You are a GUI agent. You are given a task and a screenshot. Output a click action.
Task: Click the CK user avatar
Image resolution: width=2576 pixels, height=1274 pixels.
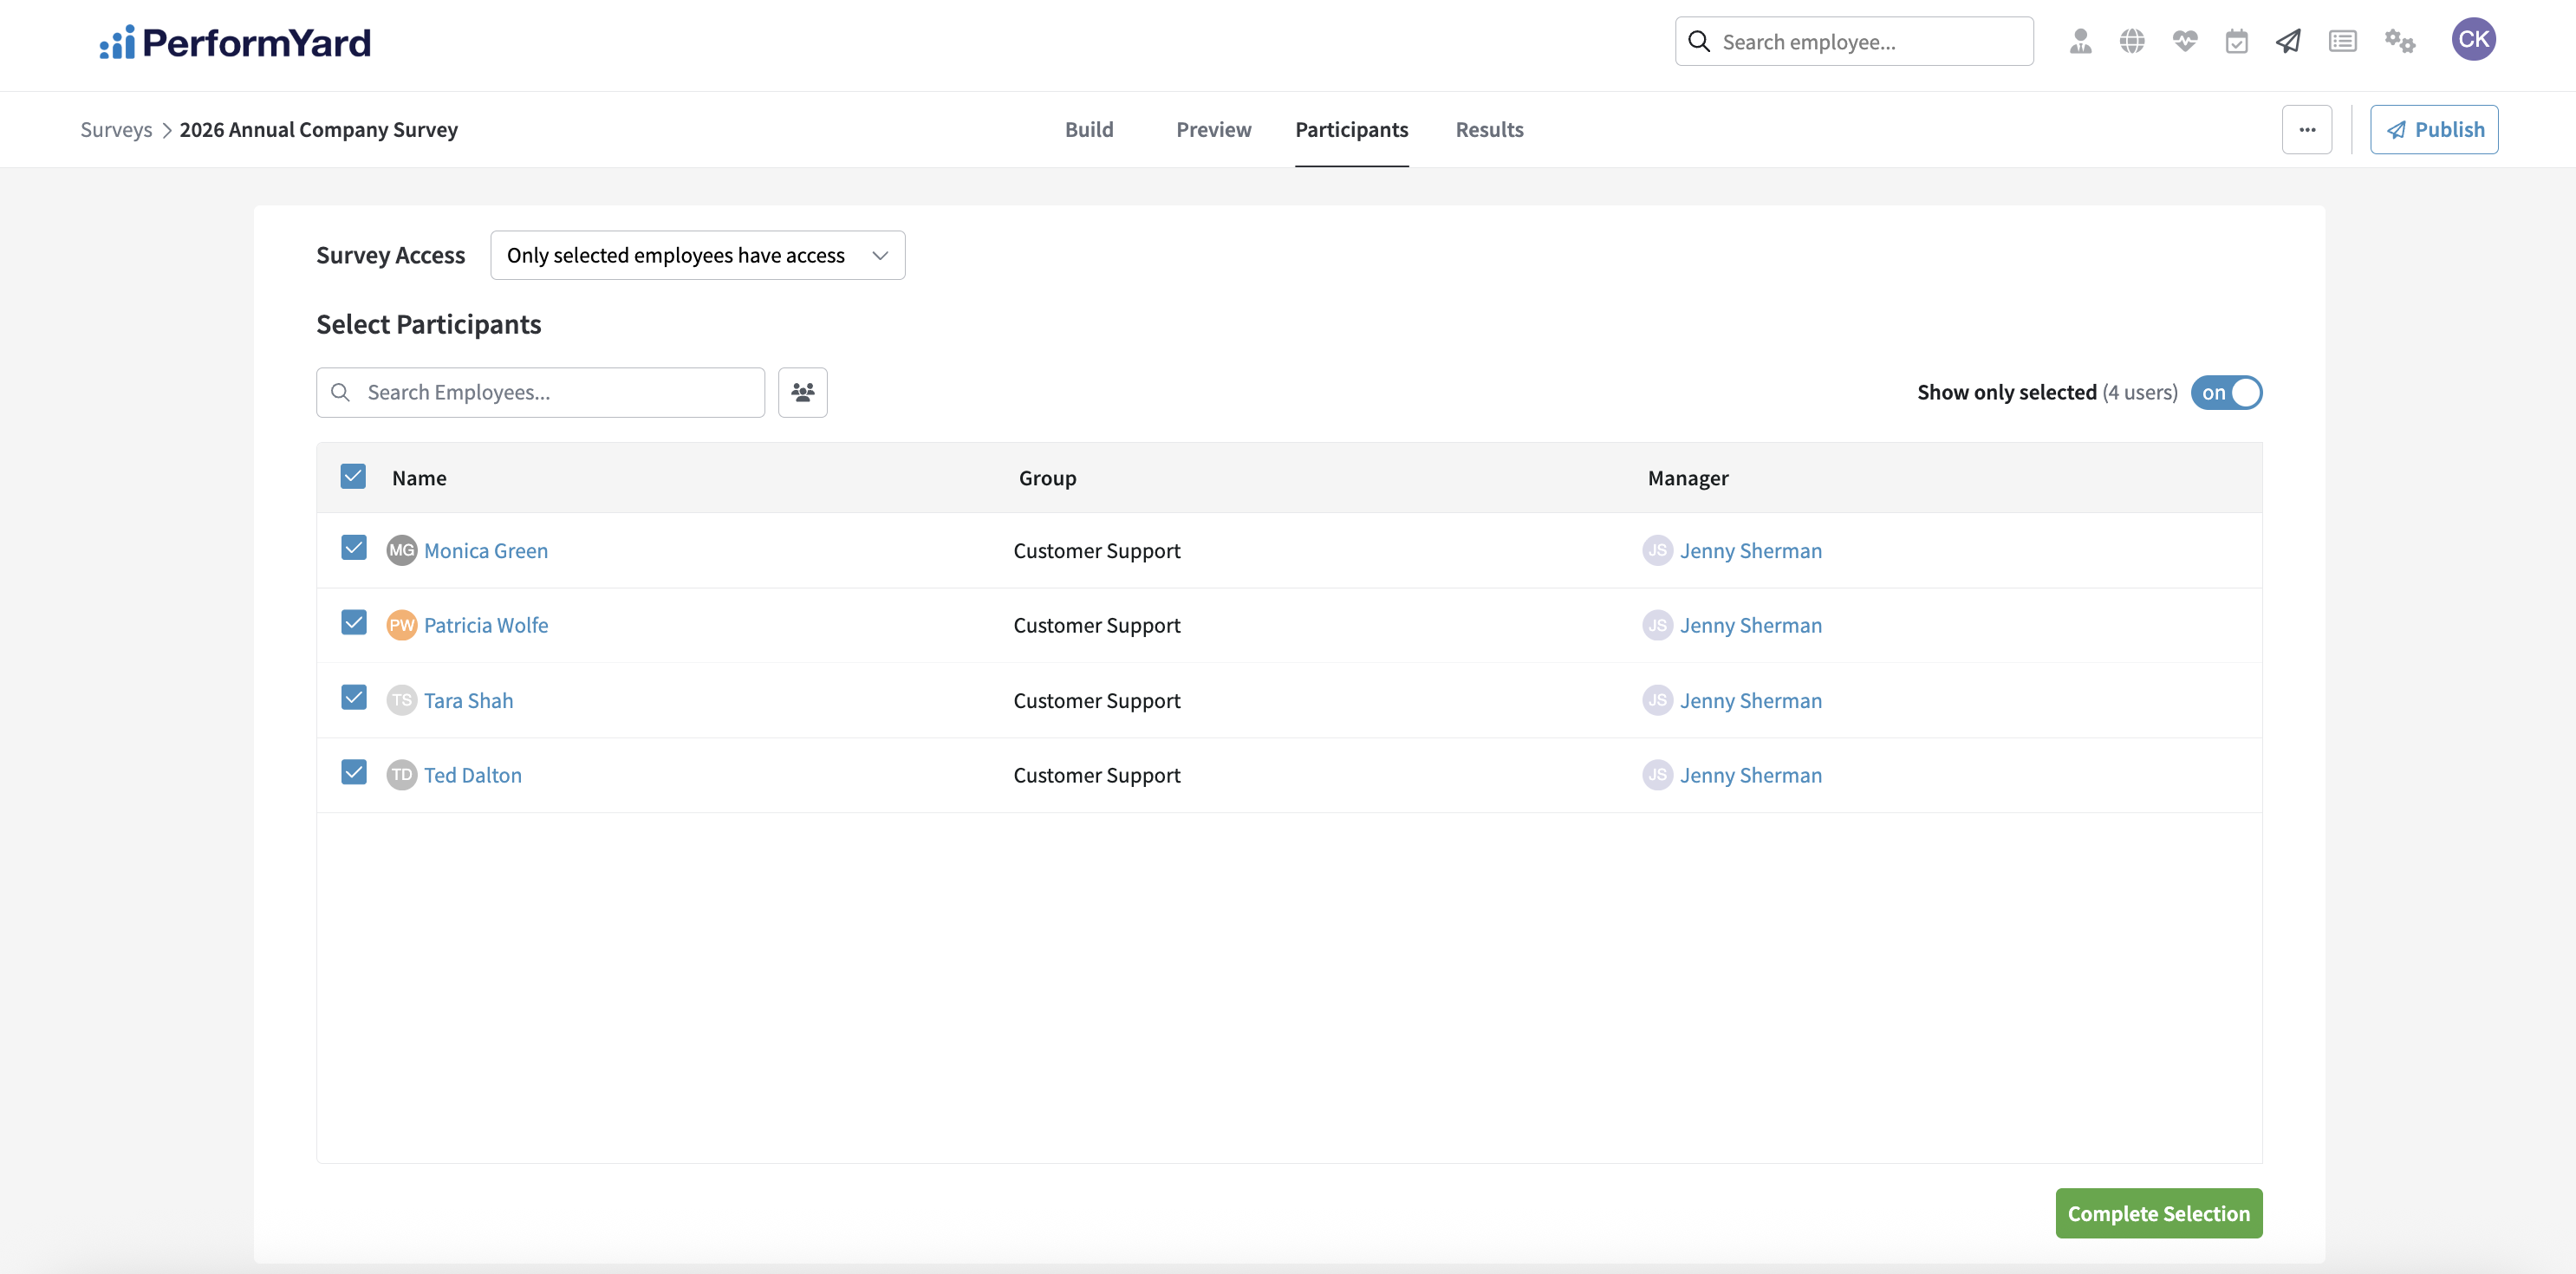(x=2473, y=39)
